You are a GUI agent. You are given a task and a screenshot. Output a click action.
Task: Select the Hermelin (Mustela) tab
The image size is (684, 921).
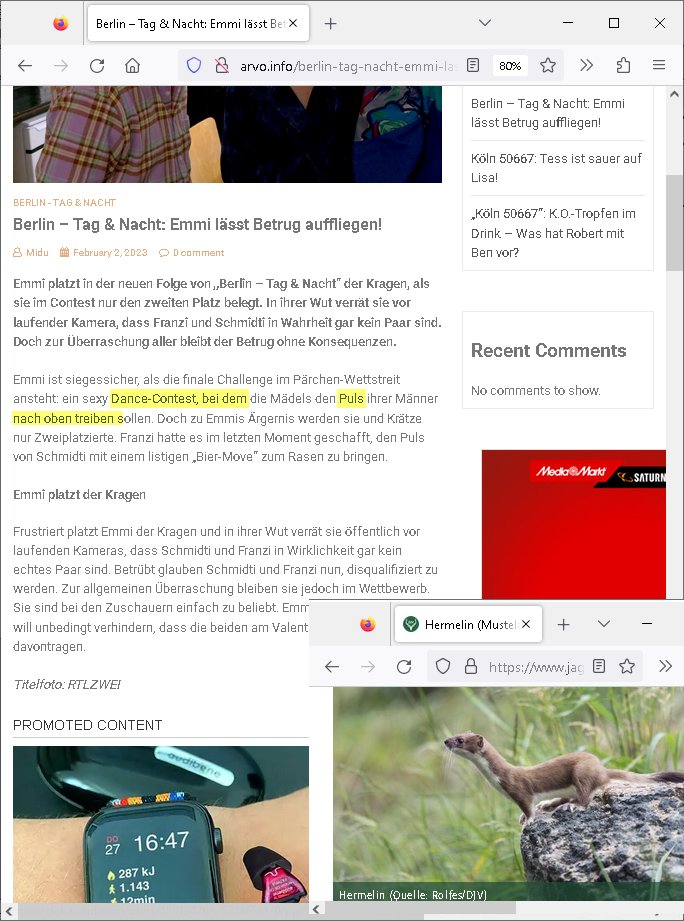point(469,624)
